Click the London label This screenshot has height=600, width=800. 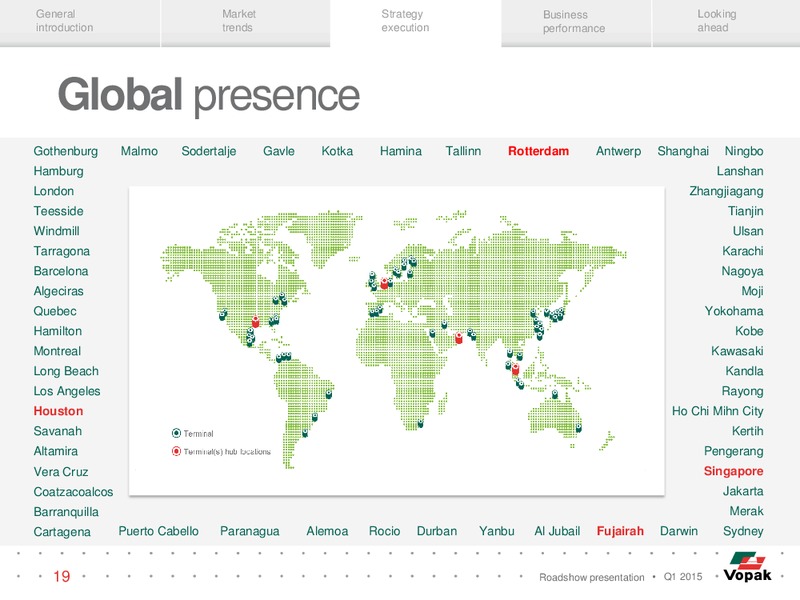click(x=54, y=191)
